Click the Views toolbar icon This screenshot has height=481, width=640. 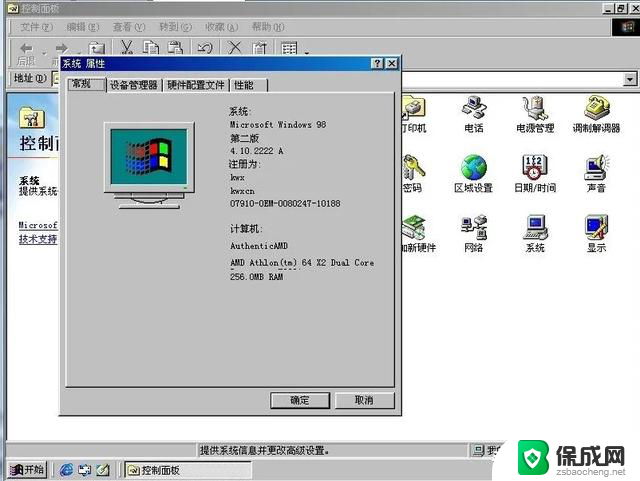289,49
